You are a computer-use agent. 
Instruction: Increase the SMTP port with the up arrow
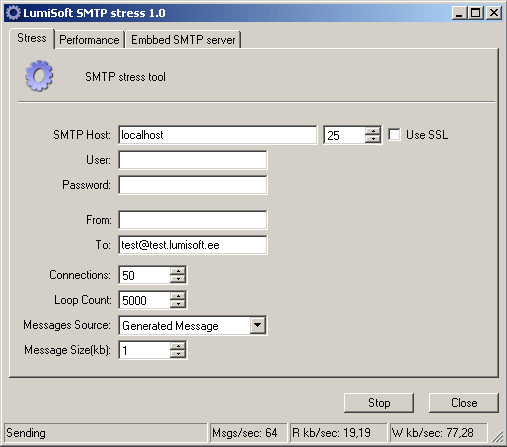click(373, 131)
